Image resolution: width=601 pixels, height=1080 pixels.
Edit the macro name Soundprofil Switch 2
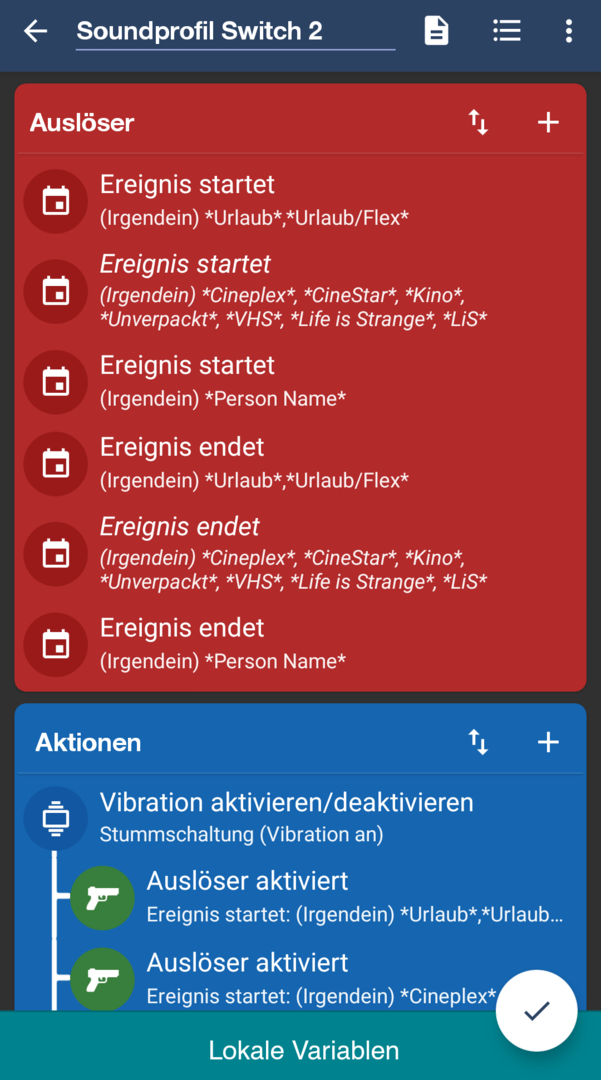(235, 31)
